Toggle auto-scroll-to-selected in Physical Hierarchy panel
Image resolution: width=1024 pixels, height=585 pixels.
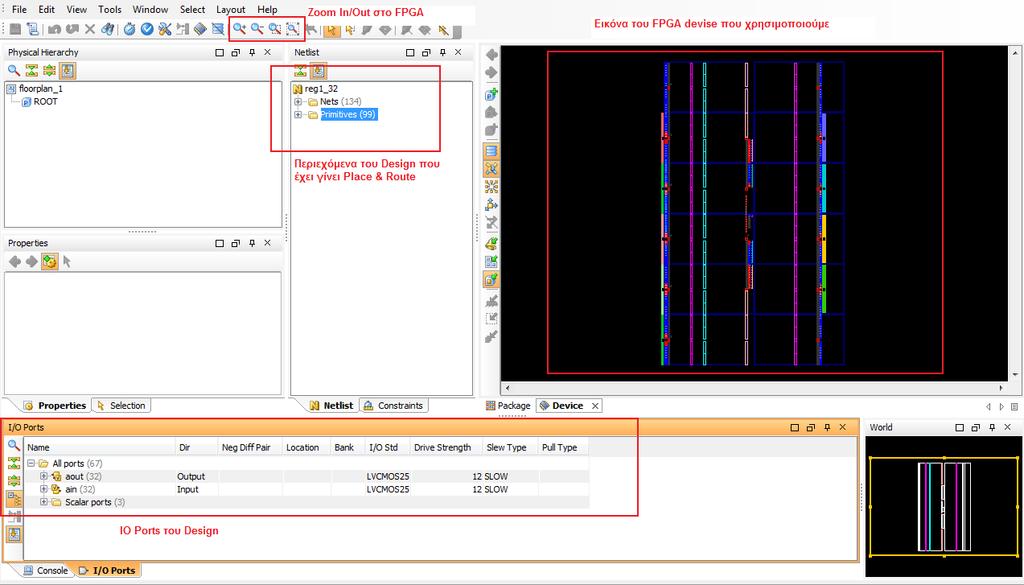coord(67,70)
